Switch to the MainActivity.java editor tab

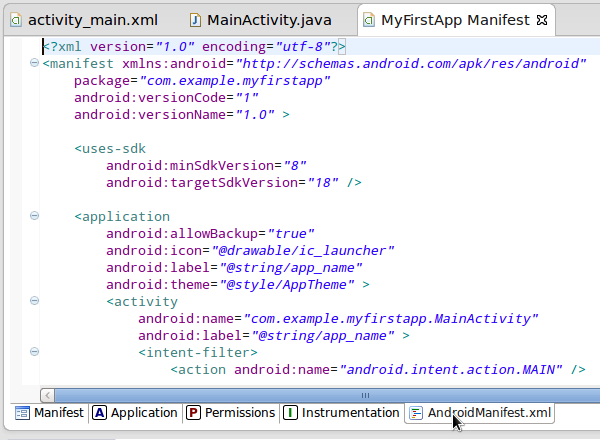268,20
